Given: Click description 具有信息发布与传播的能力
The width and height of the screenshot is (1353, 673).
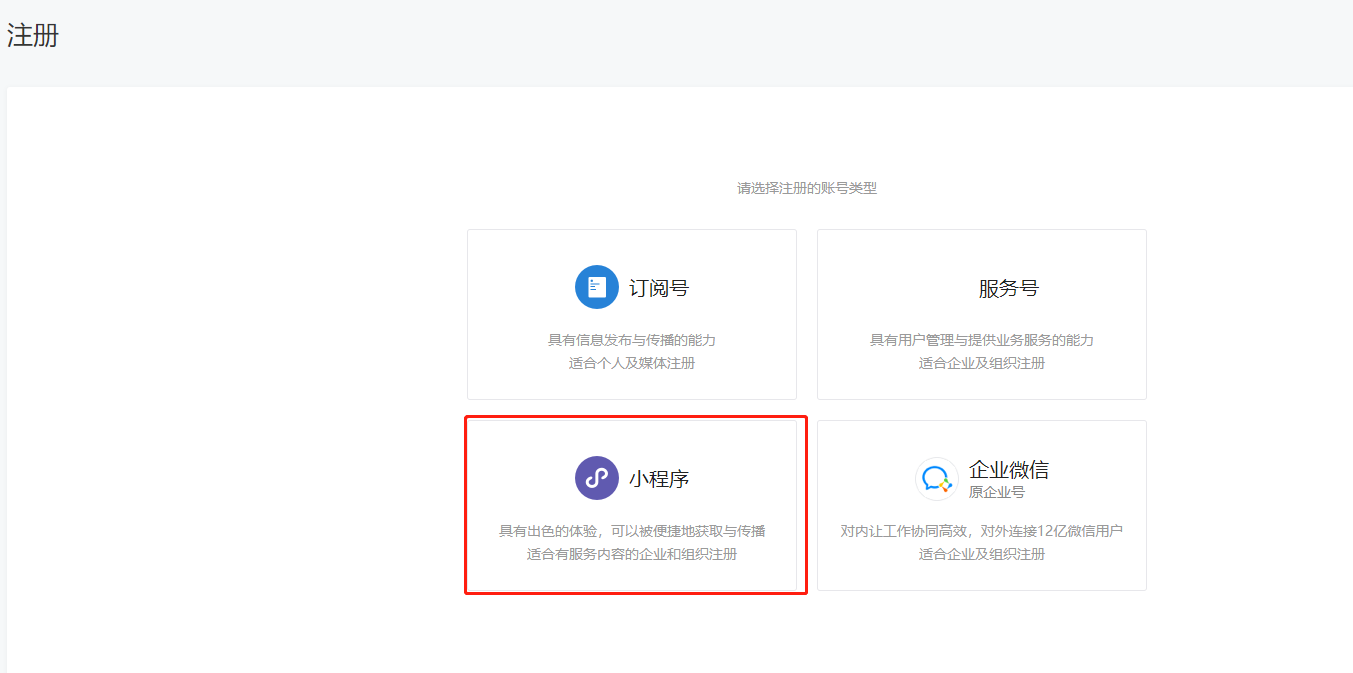Looking at the screenshot, I should [x=632, y=340].
